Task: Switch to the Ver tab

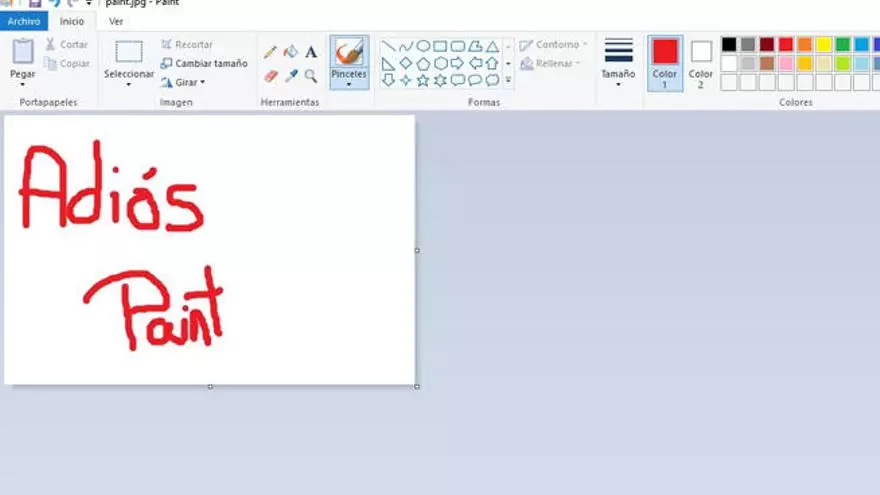Action: click(x=117, y=21)
